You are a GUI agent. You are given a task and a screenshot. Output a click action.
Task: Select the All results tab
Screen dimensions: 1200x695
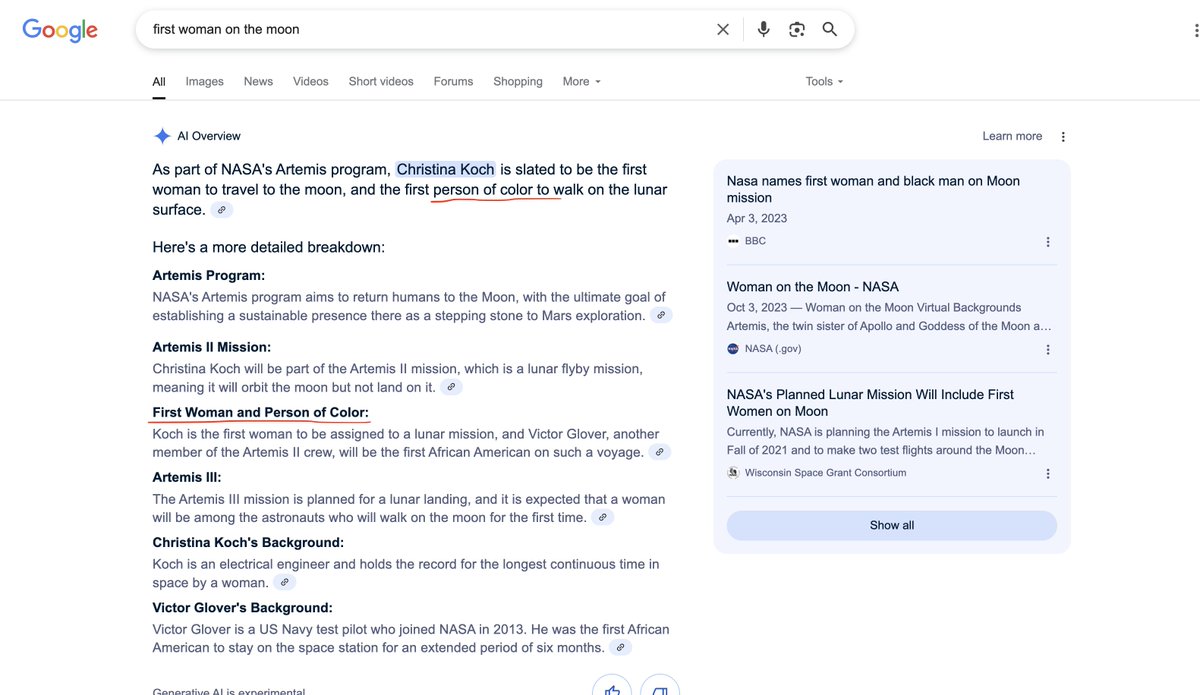point(159,82)
